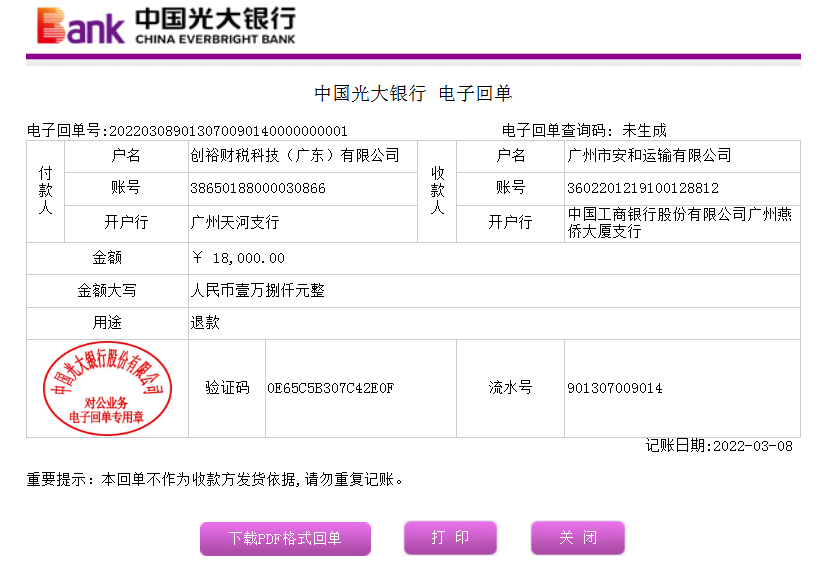Image resolution: width=831 pixels, height=575 pixels.
Task: Select payer bank 广州天河支行
Action: (x=235, y=222)
